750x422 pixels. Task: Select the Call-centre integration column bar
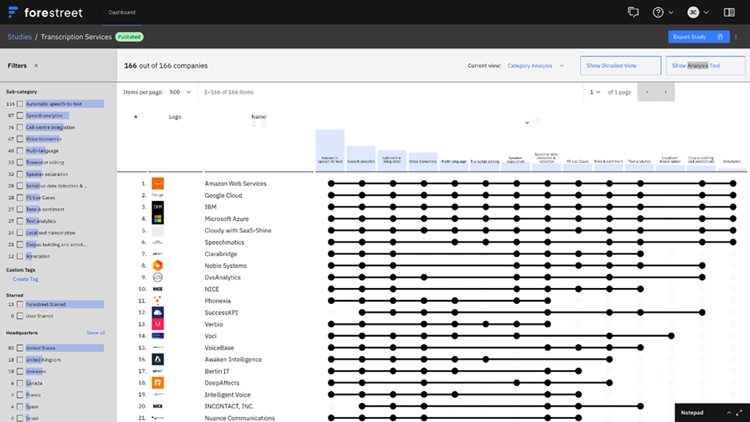tap(392, 160)
